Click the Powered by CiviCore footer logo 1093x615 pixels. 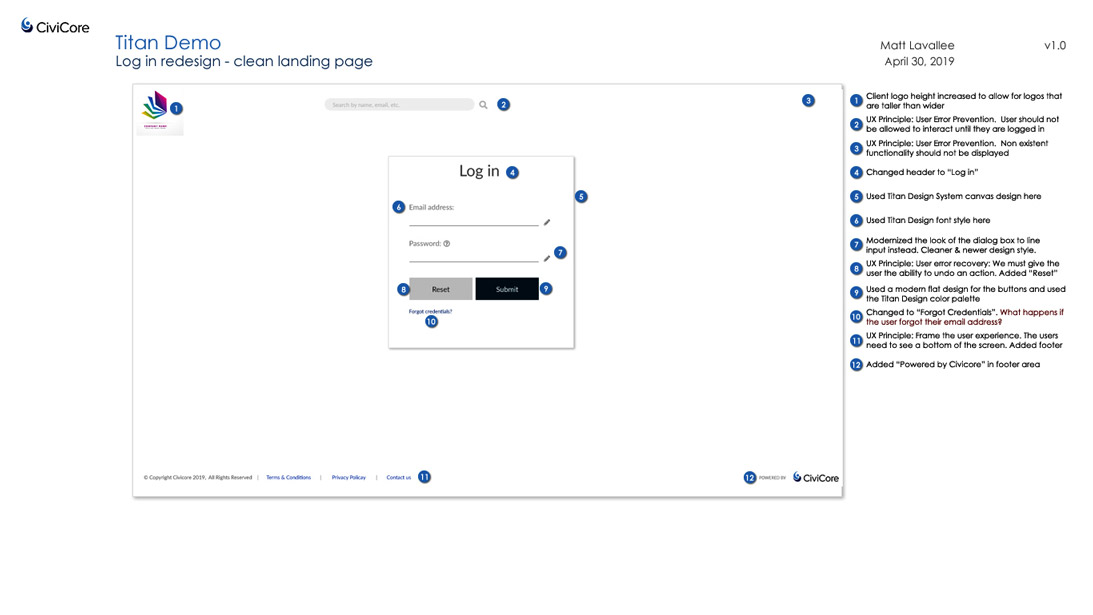pos(815,478)
